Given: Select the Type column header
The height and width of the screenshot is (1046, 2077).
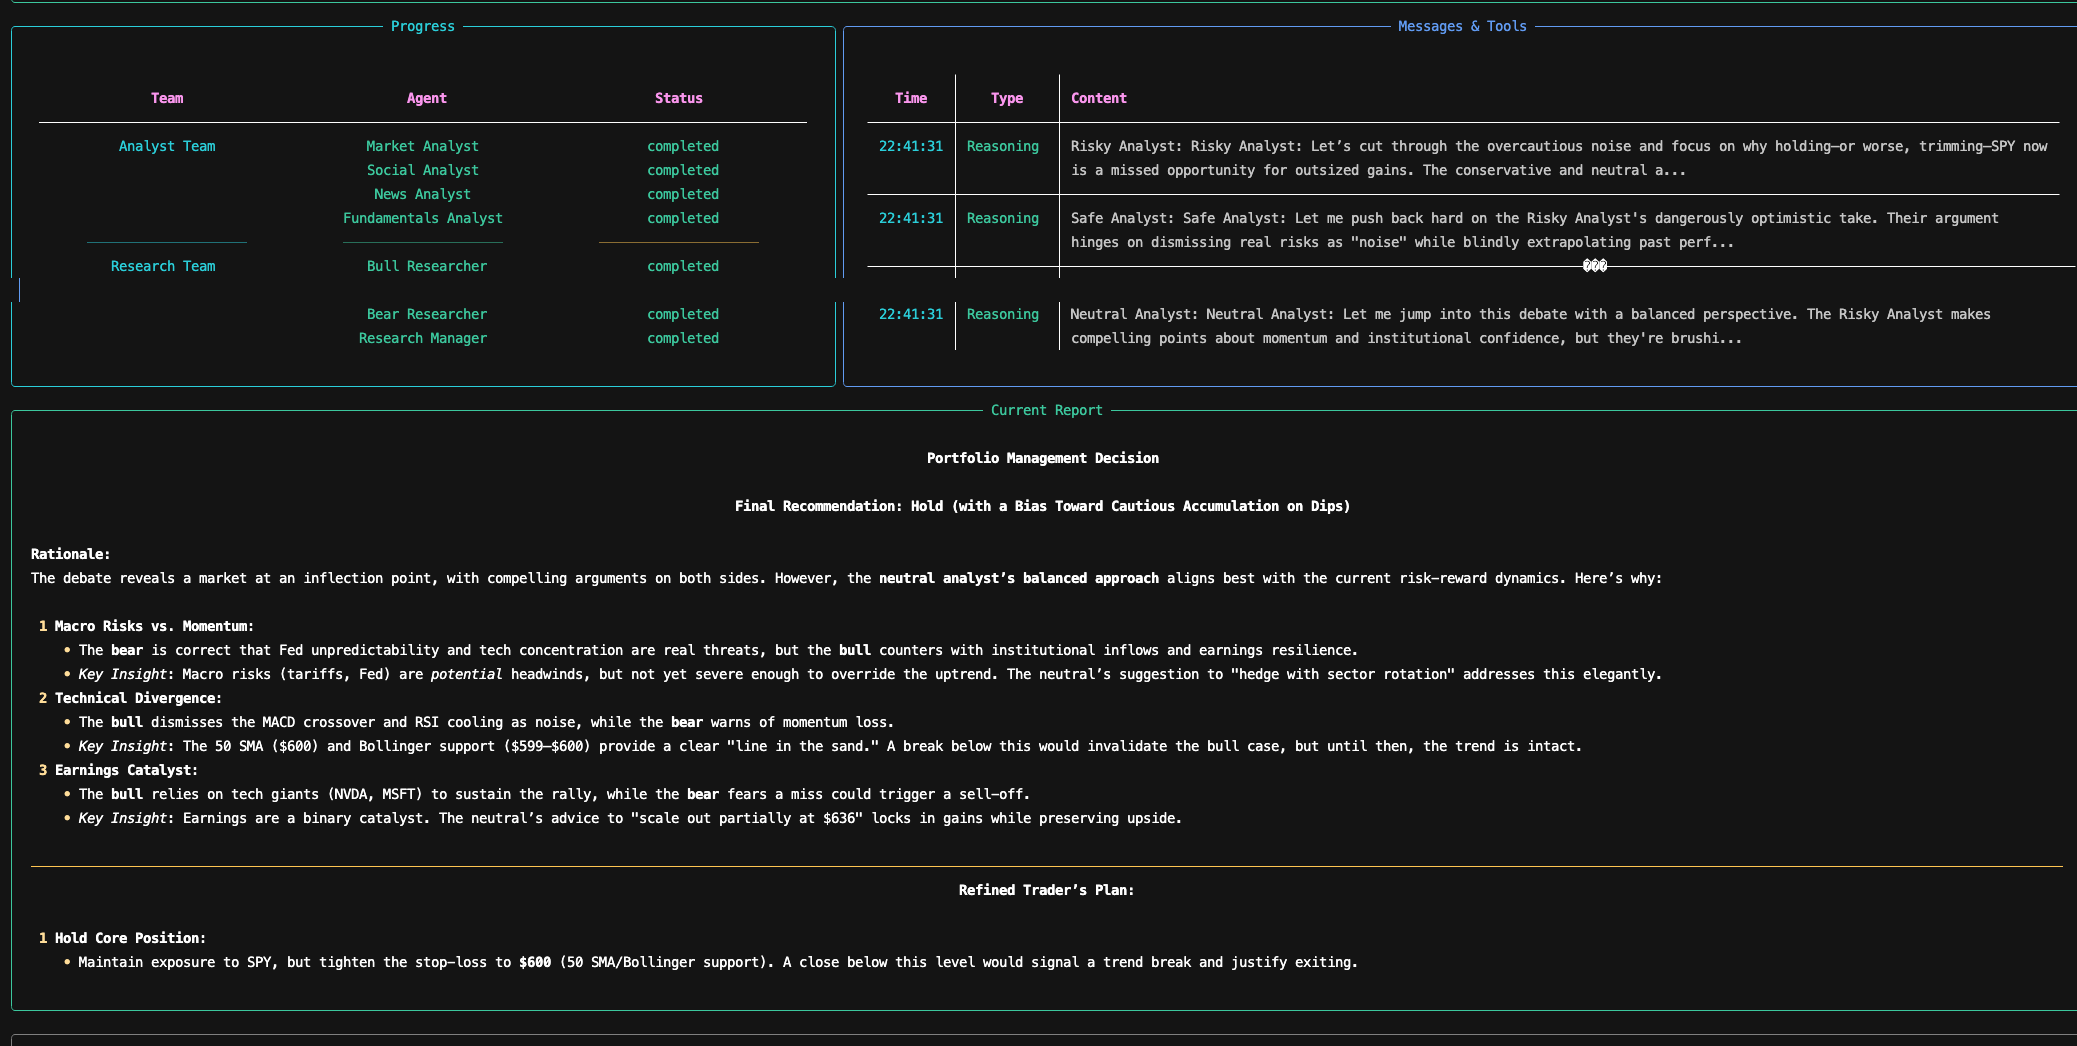Looking at the screenshot, I should click(x=1007, y=98).
